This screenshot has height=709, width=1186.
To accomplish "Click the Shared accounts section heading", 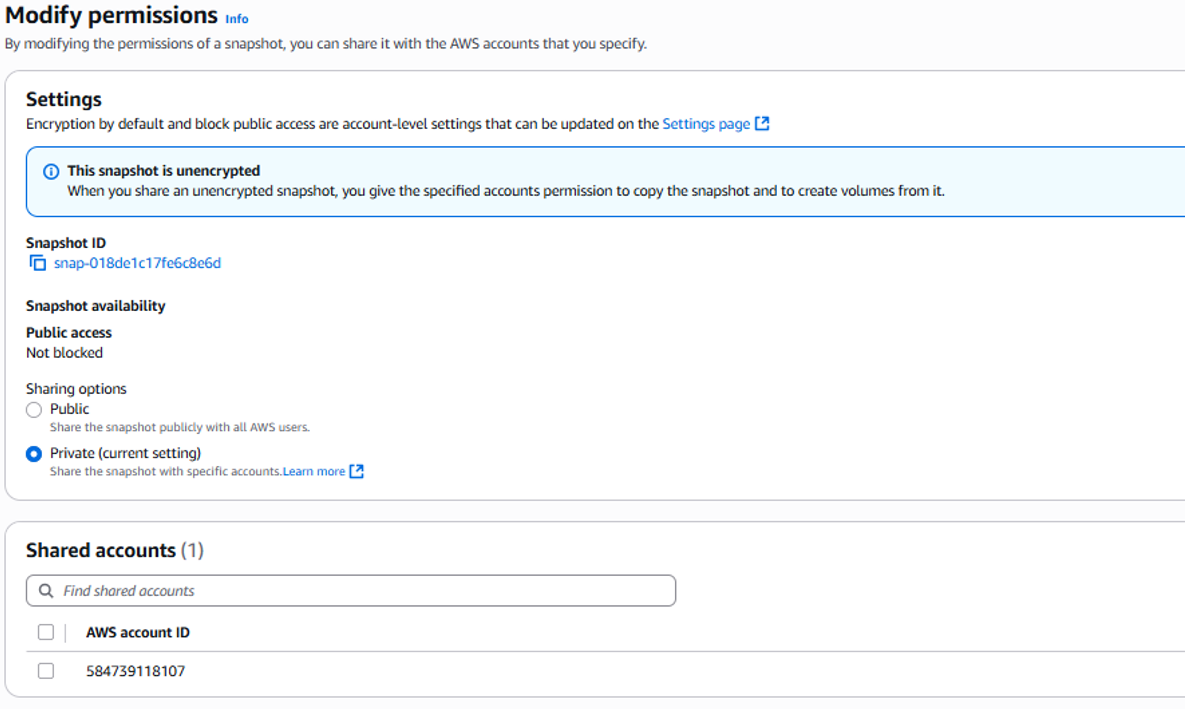I will click(101, 550).
